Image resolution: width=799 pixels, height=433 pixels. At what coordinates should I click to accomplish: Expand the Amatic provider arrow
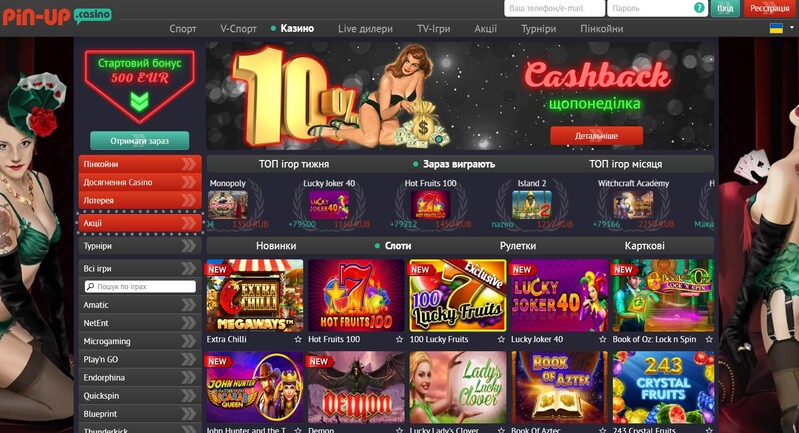point(188,305)
